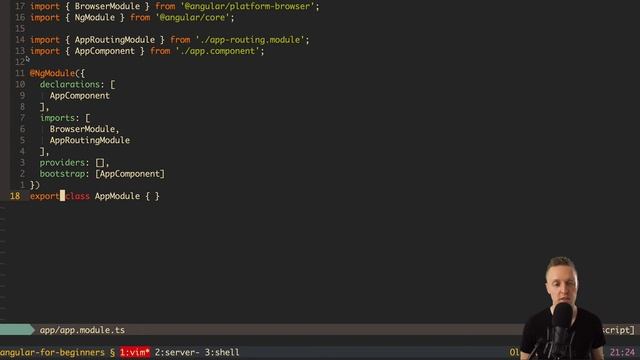Click the 'providers' property key
This screenshot has width=640, height=360.
[62, 162]
